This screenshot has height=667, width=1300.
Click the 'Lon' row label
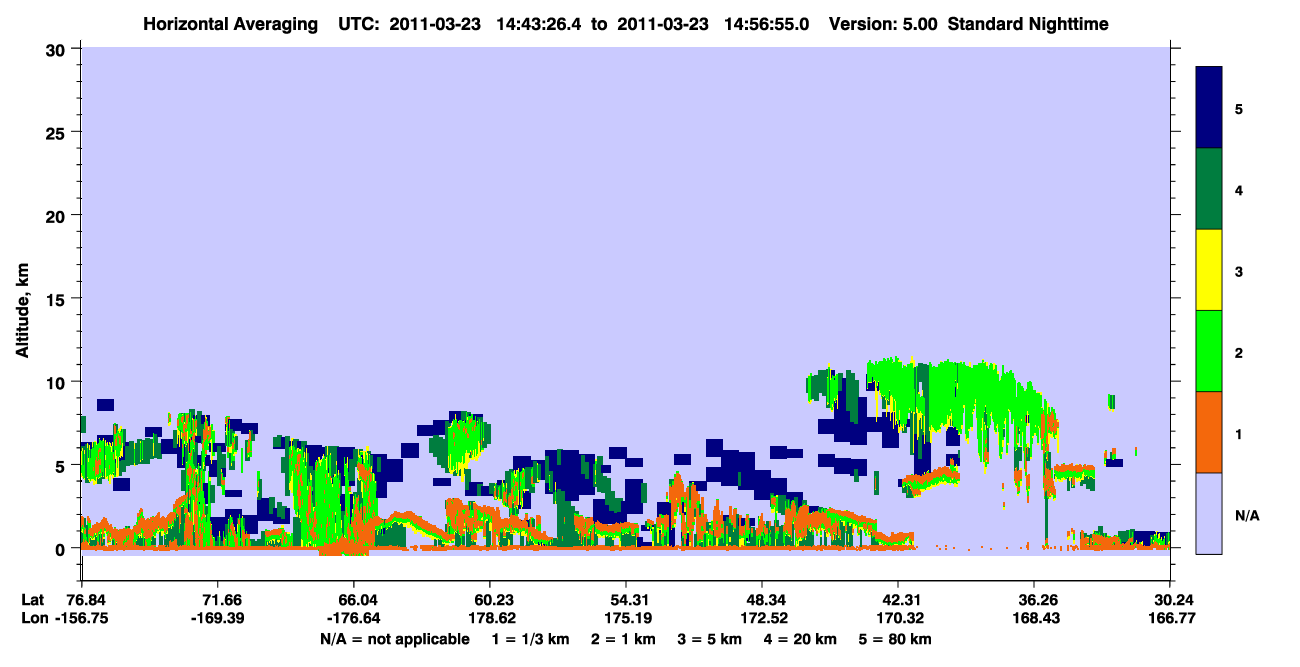tap(33, 618)
